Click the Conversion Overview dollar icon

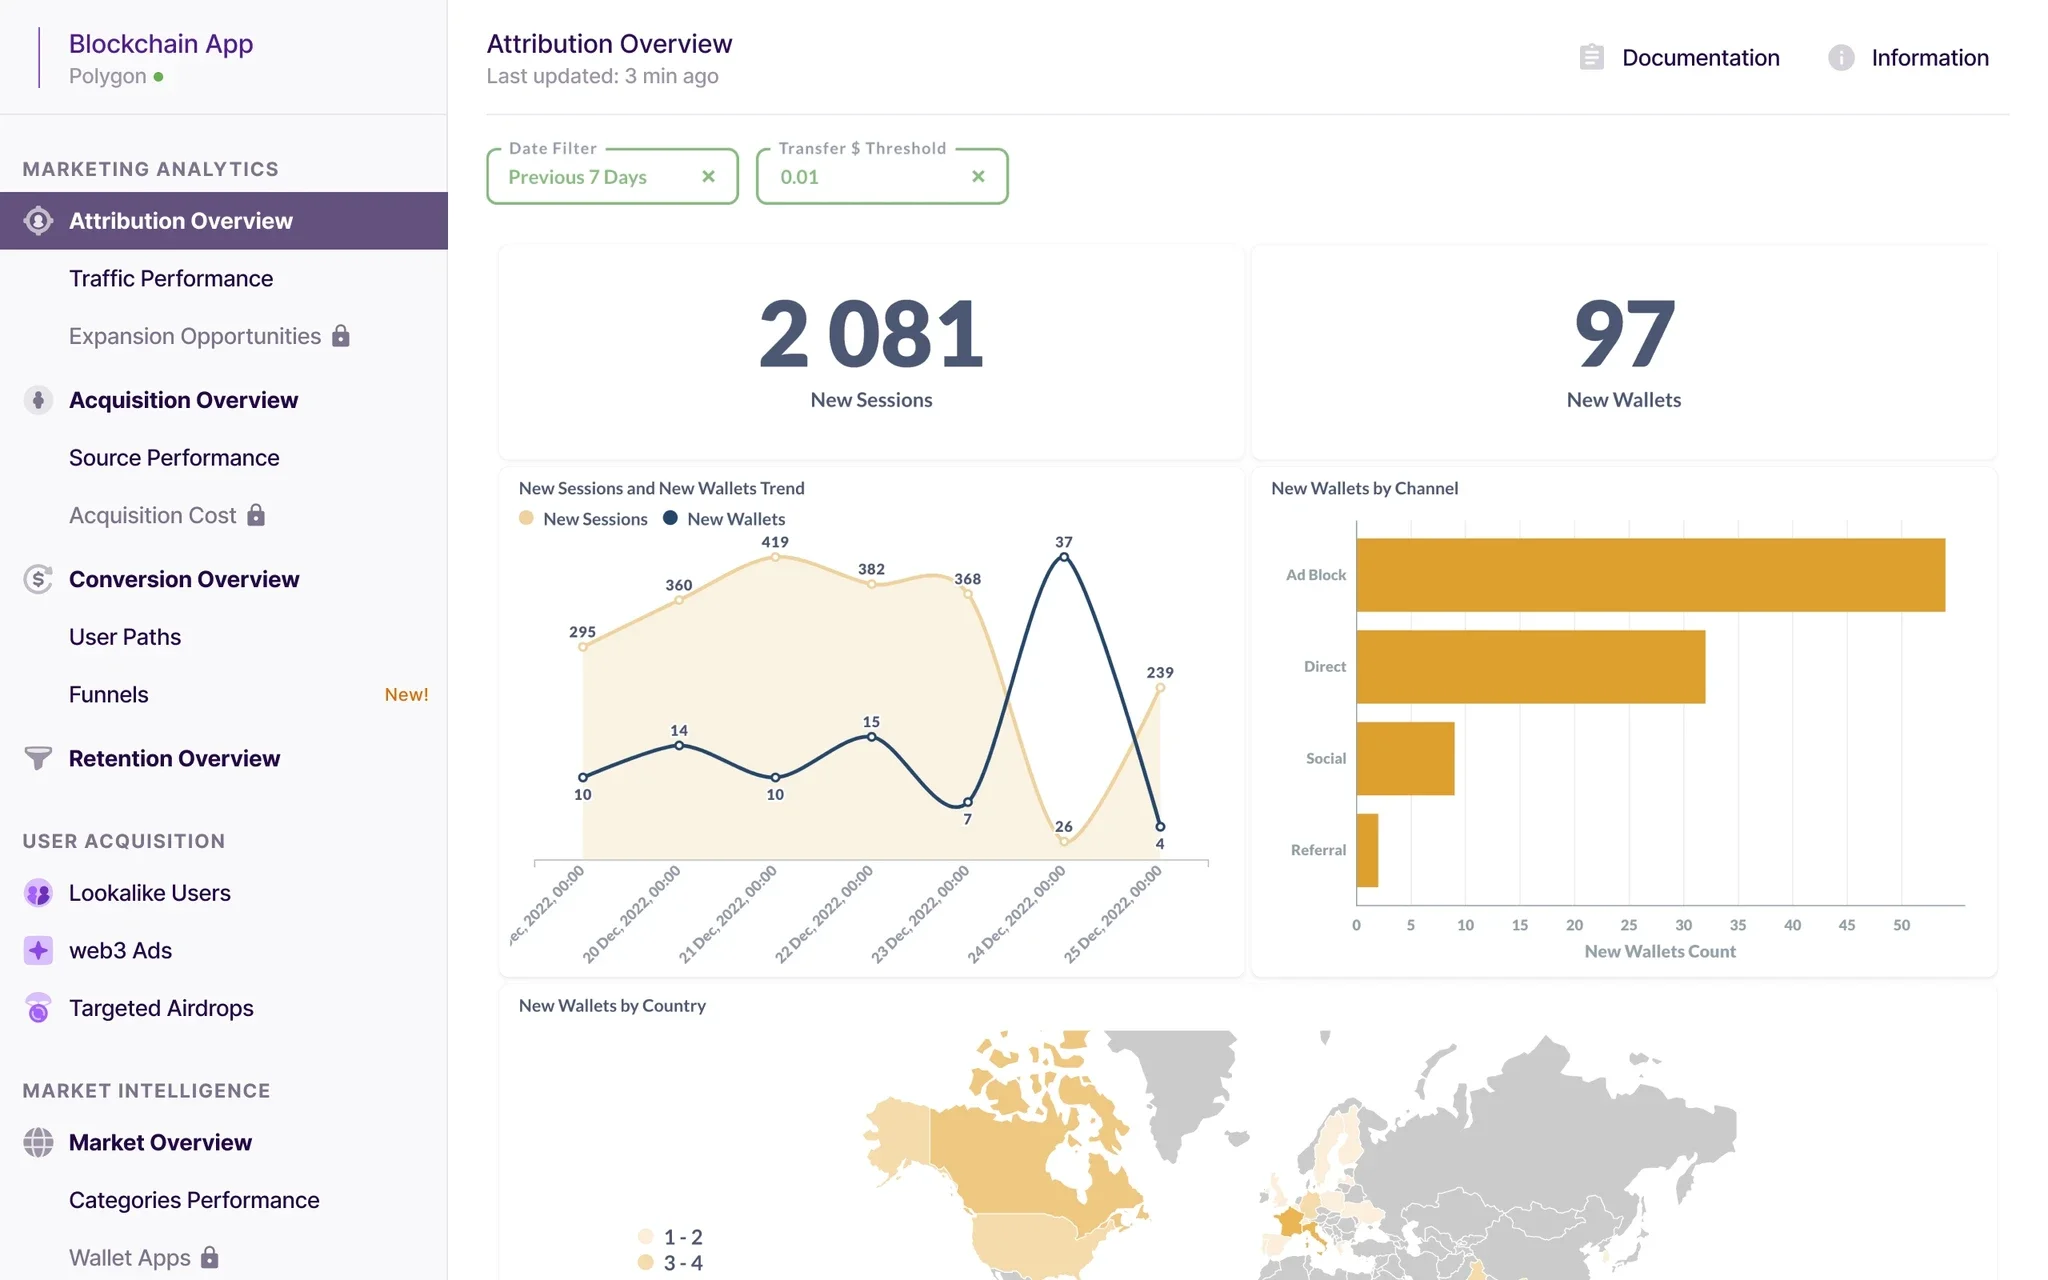(x=38, y=579)
